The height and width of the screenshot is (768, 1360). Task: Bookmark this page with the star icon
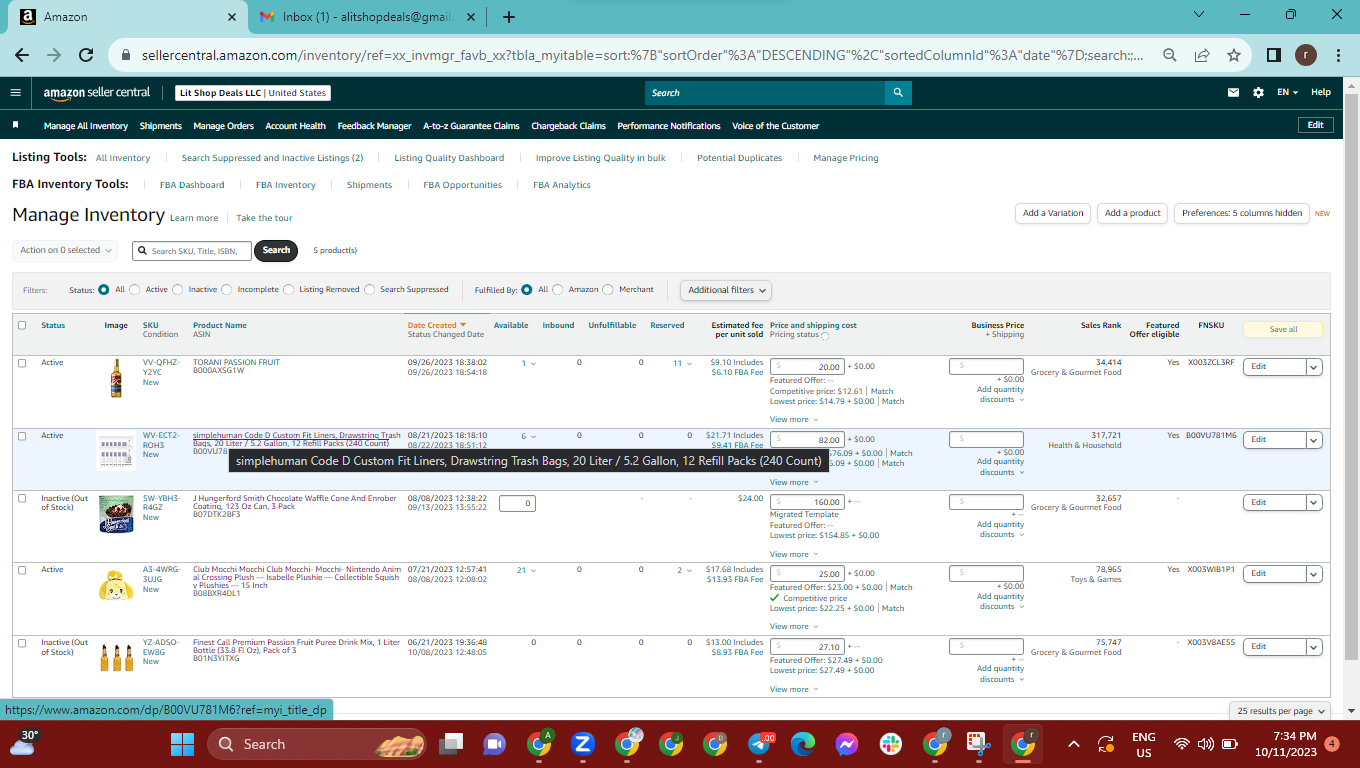(1234, 56)
